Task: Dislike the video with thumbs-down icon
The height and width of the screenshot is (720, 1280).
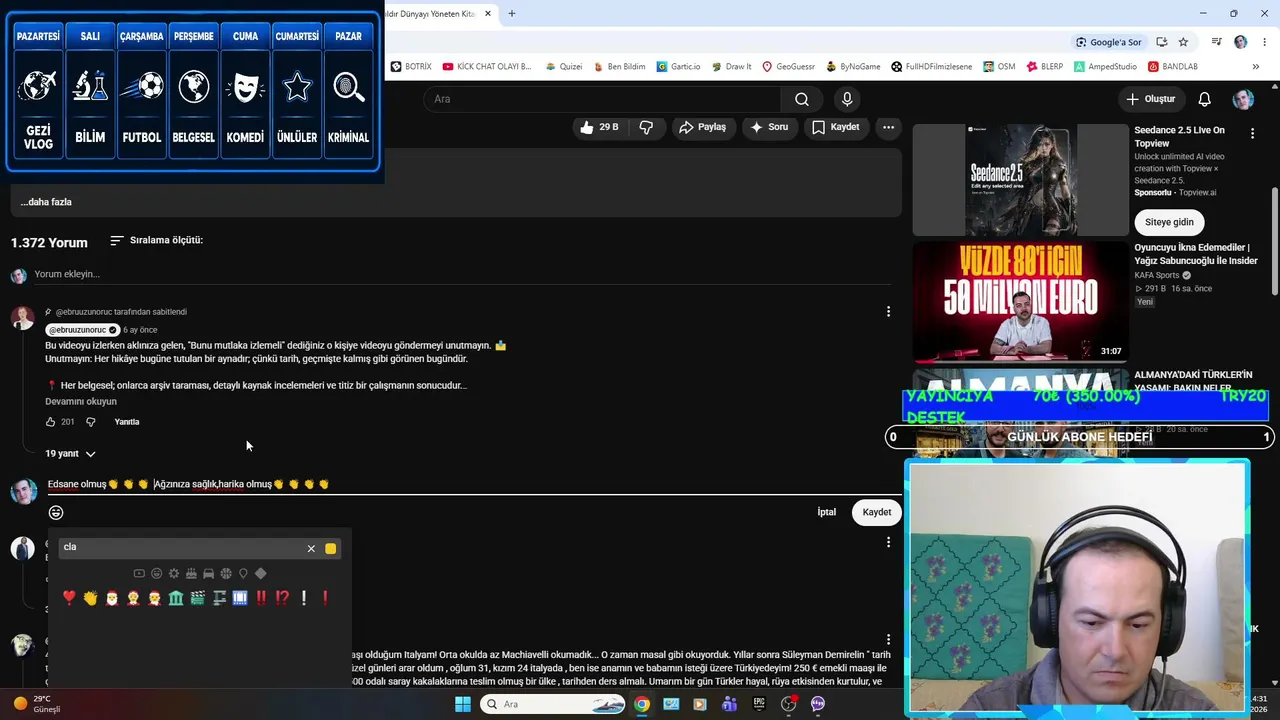Action: coord(646,127)
